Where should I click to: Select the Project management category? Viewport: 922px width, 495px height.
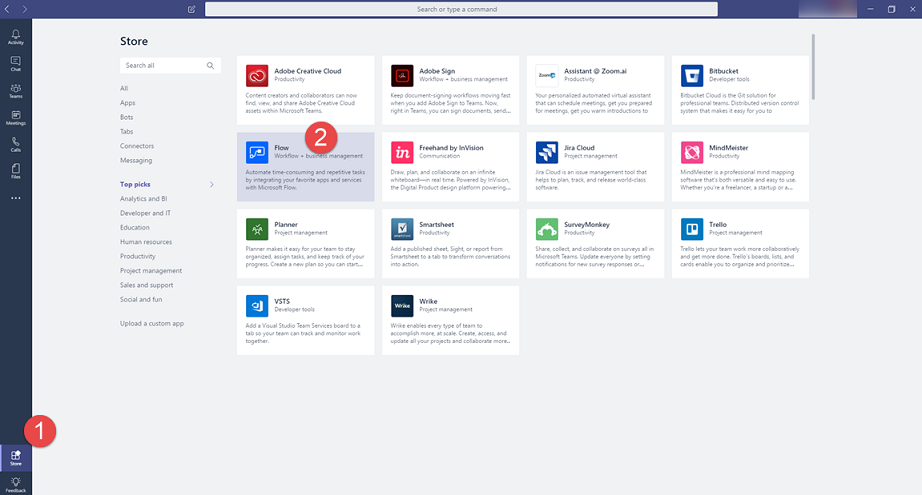(x=151, y=270)
